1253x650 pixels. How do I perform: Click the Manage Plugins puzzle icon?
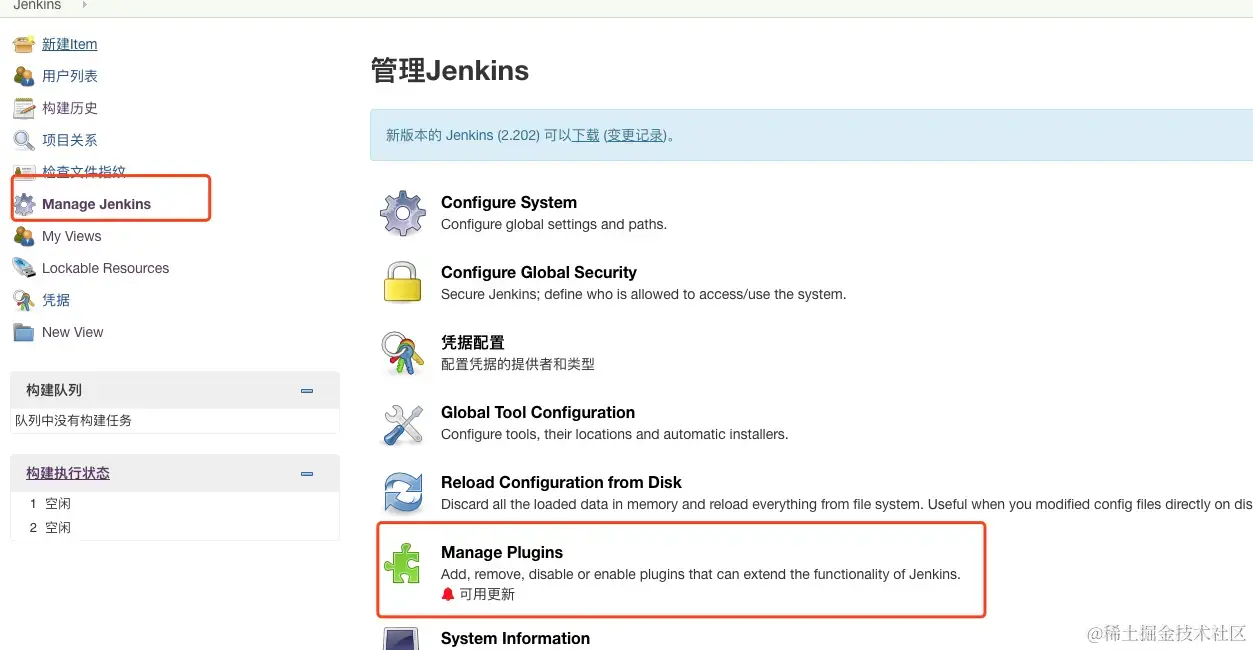[403, 563]
